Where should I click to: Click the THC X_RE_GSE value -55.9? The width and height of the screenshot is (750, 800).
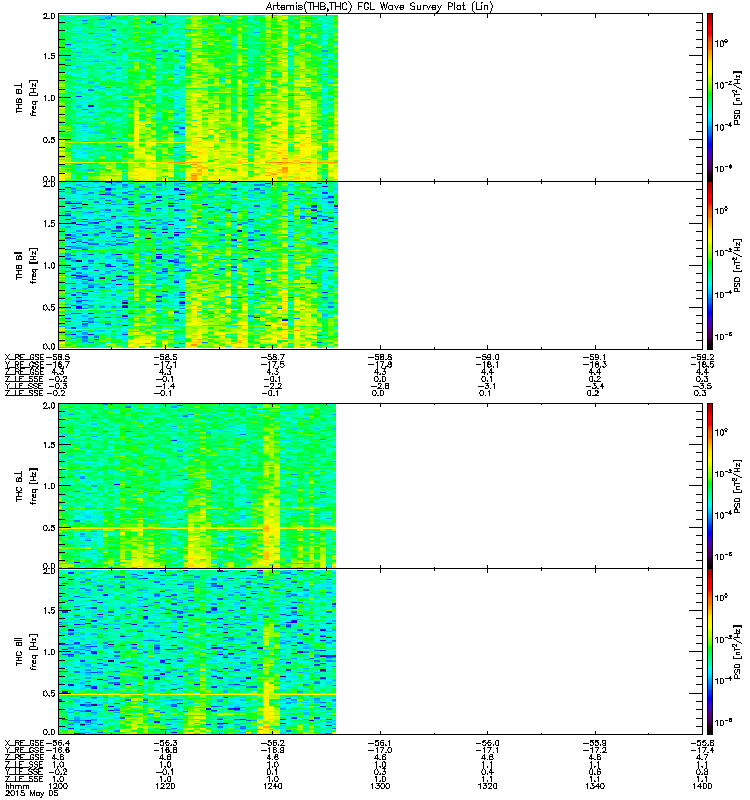595,743
